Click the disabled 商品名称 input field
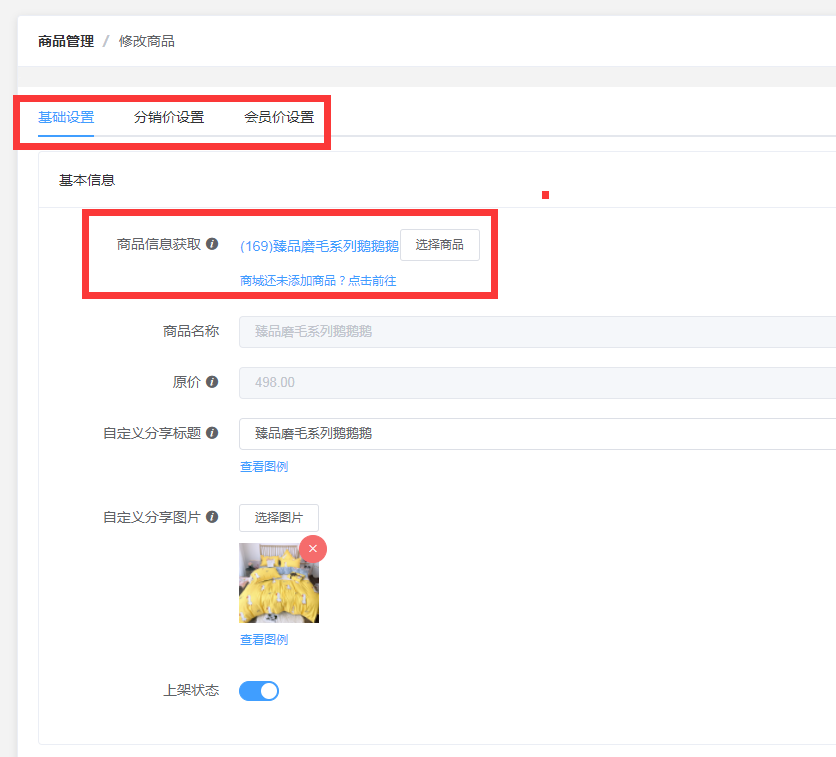The width and height of the screenshot is (836, 757). [537, 332]
